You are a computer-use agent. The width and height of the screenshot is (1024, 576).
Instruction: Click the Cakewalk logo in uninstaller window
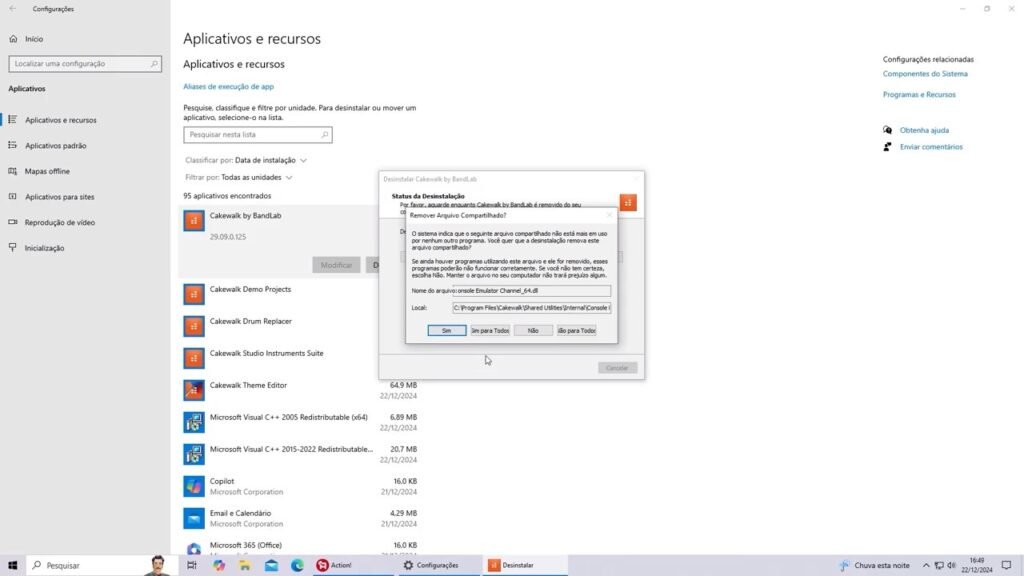point(628,202)
